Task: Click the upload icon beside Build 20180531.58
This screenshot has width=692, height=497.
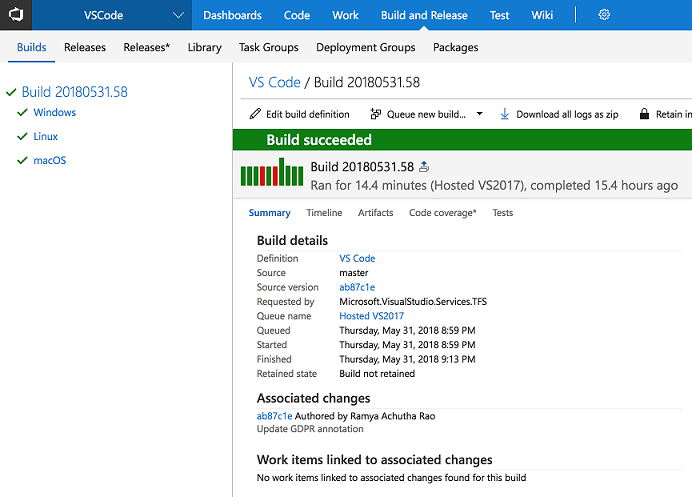Action: [x=424, y=167]
